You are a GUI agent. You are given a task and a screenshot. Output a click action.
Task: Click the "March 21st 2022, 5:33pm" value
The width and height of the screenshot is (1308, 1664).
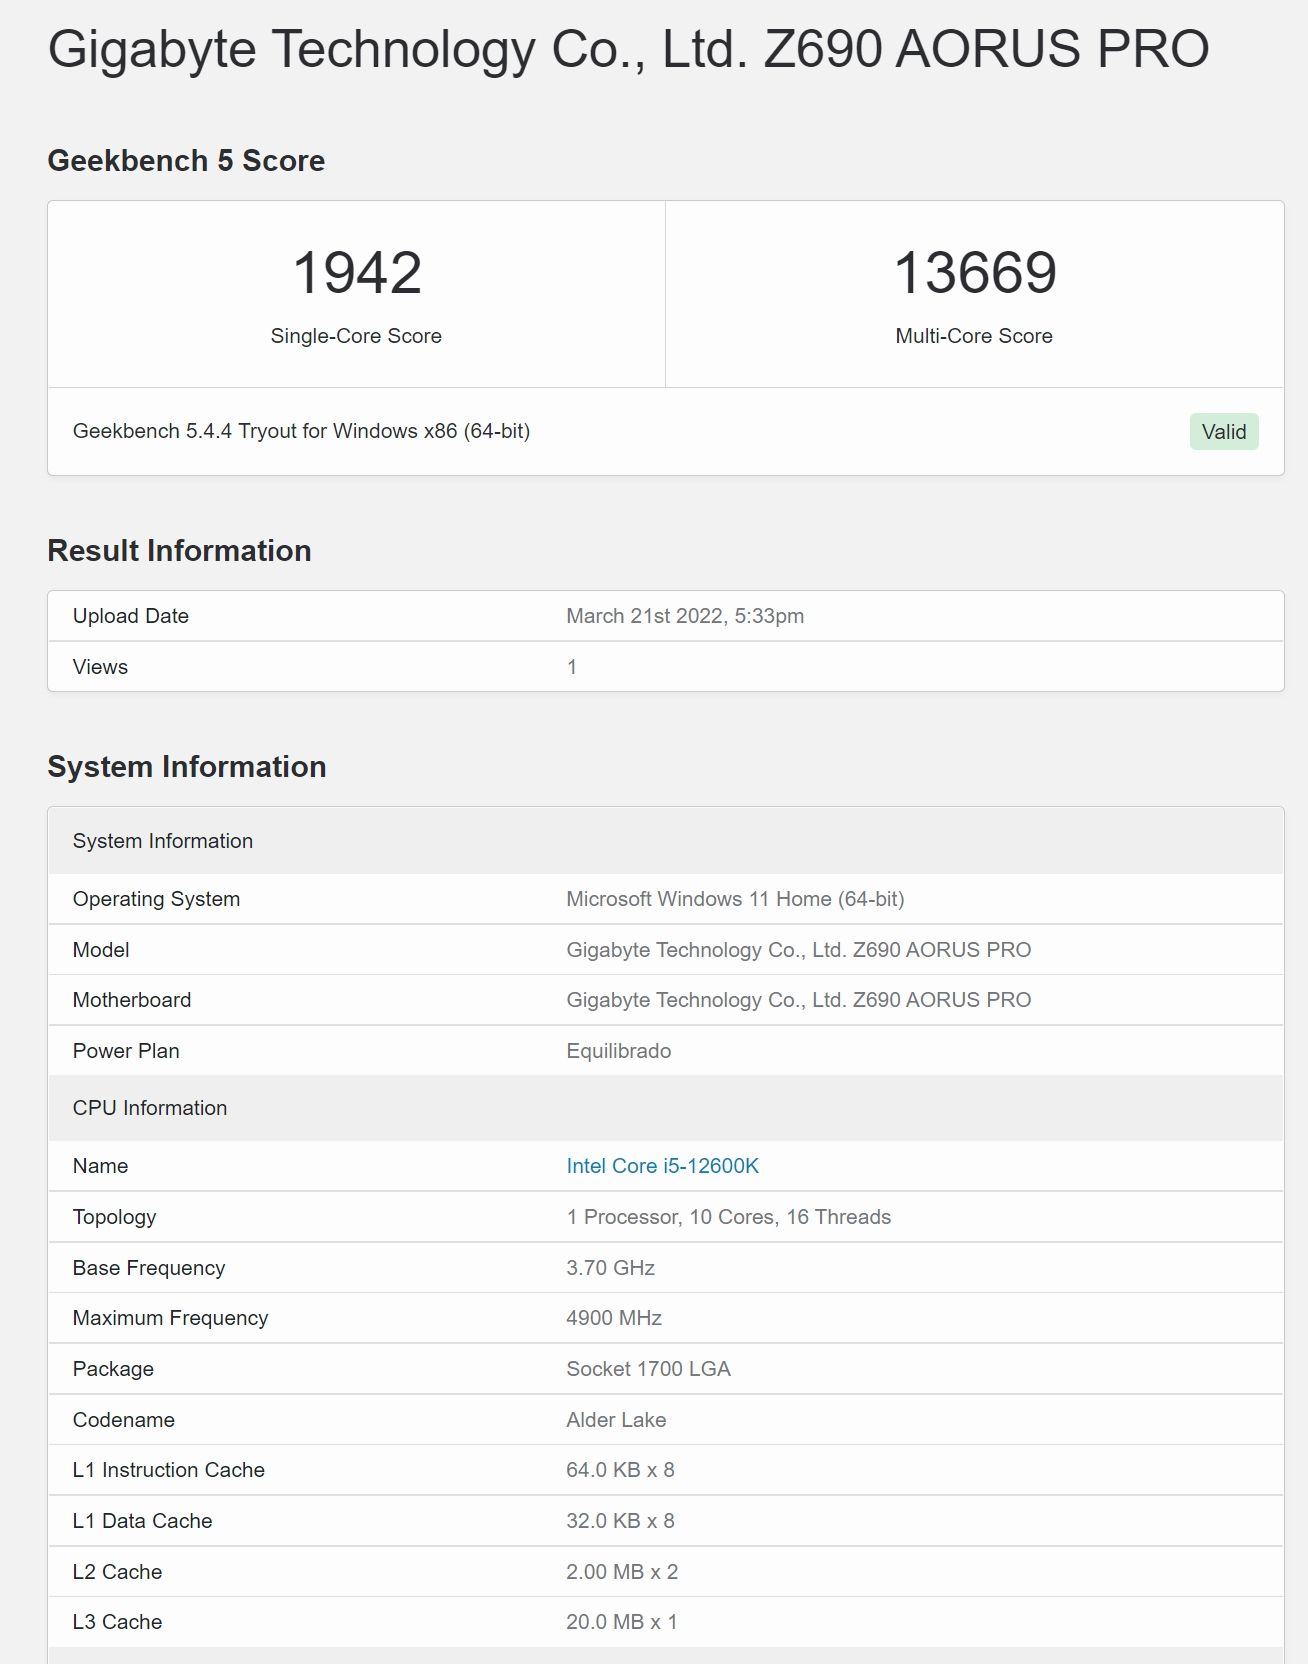(x=685, y=616)
